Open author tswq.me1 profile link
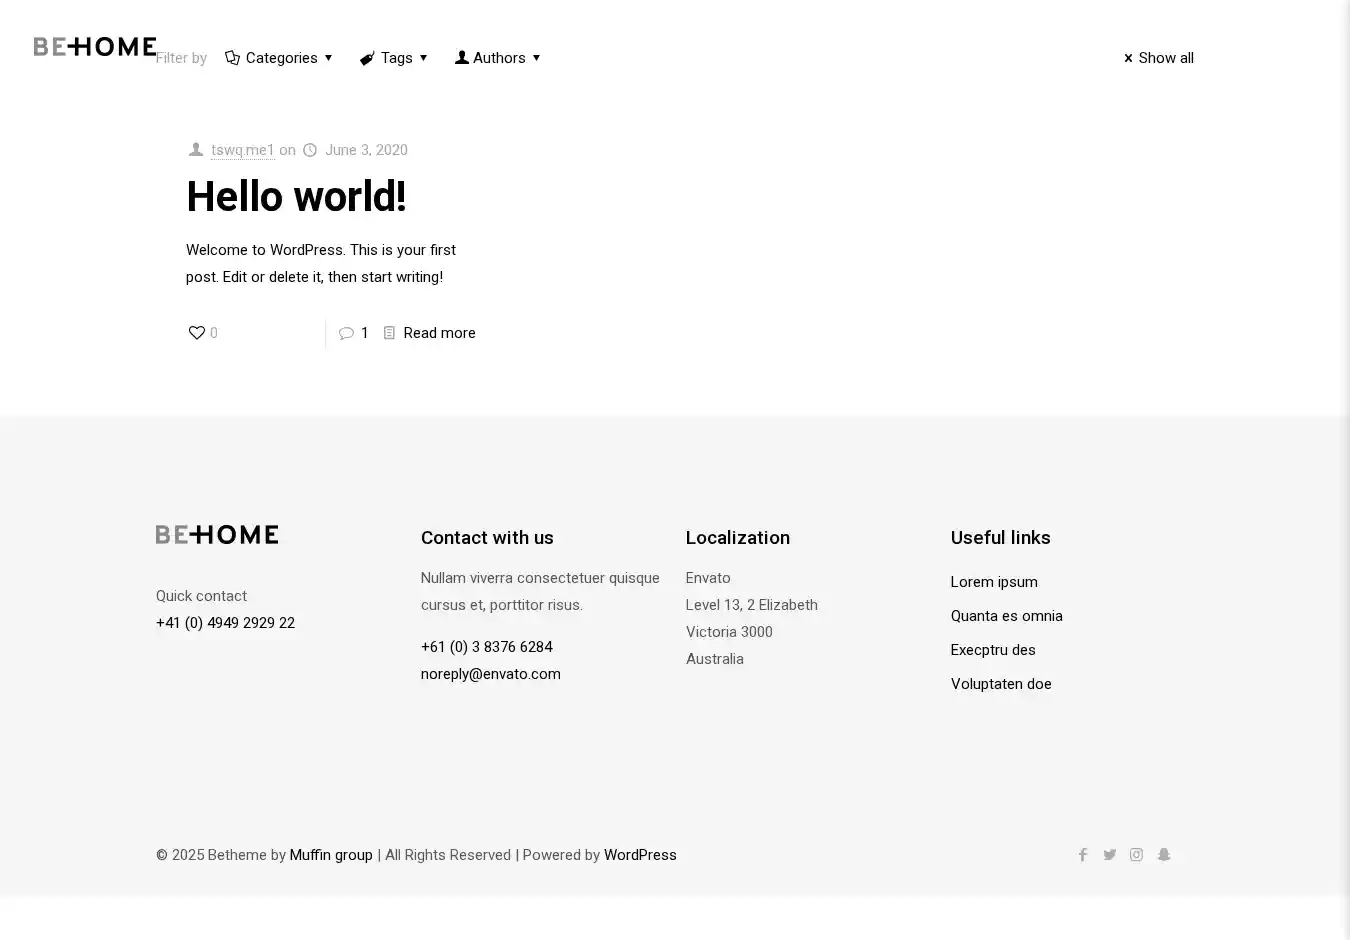The height and width of the screenshot is (940, 1350). [x=242, y=150]
